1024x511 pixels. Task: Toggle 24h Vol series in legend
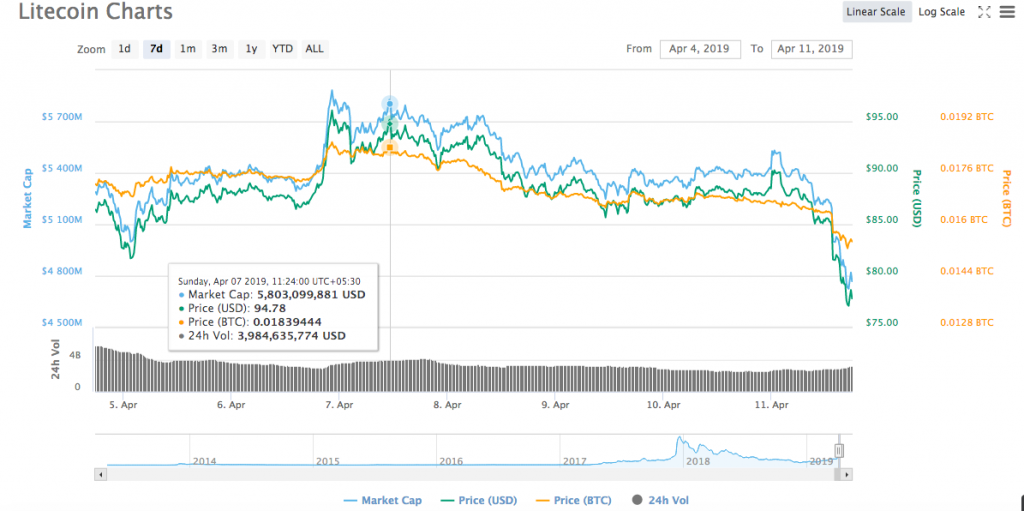[662, 501]
